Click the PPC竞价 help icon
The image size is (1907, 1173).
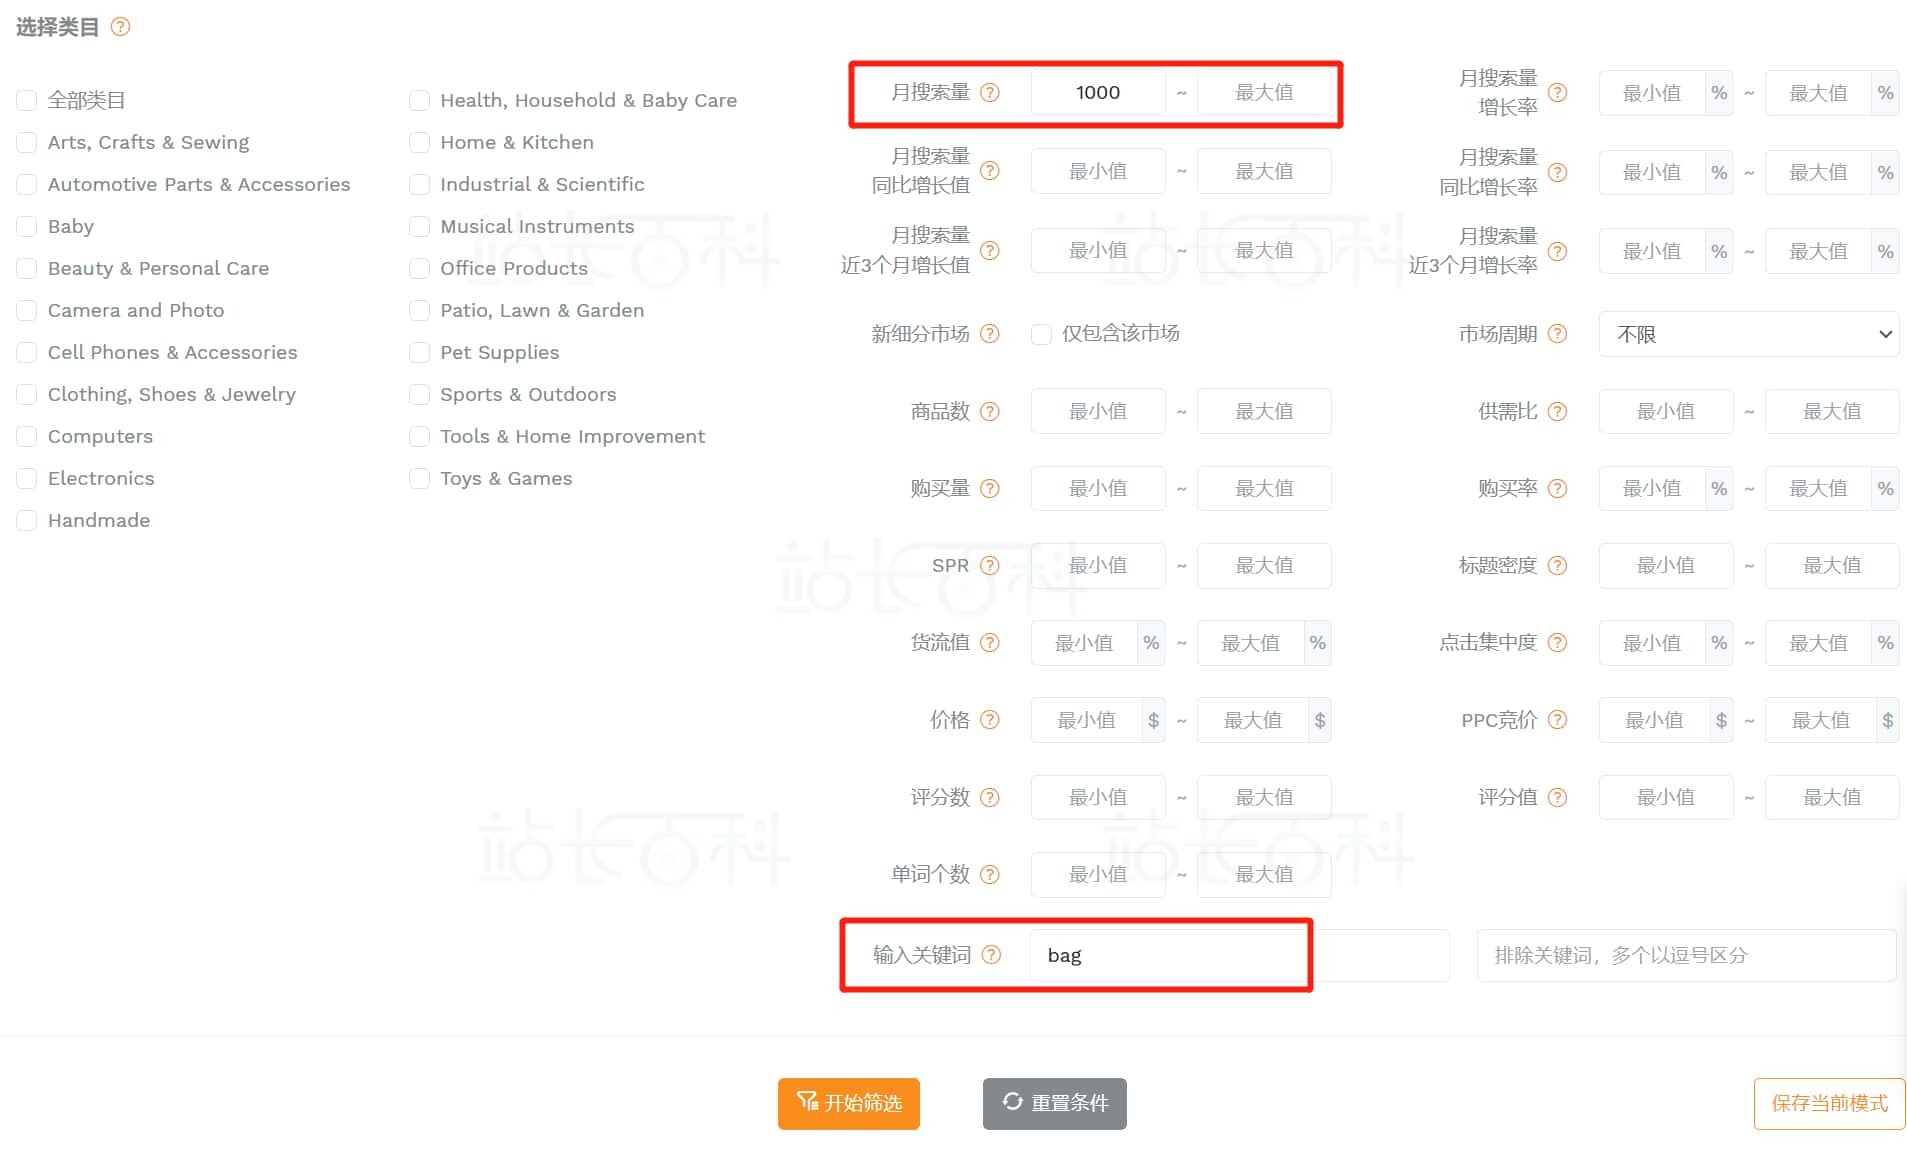pos(1556,719)
